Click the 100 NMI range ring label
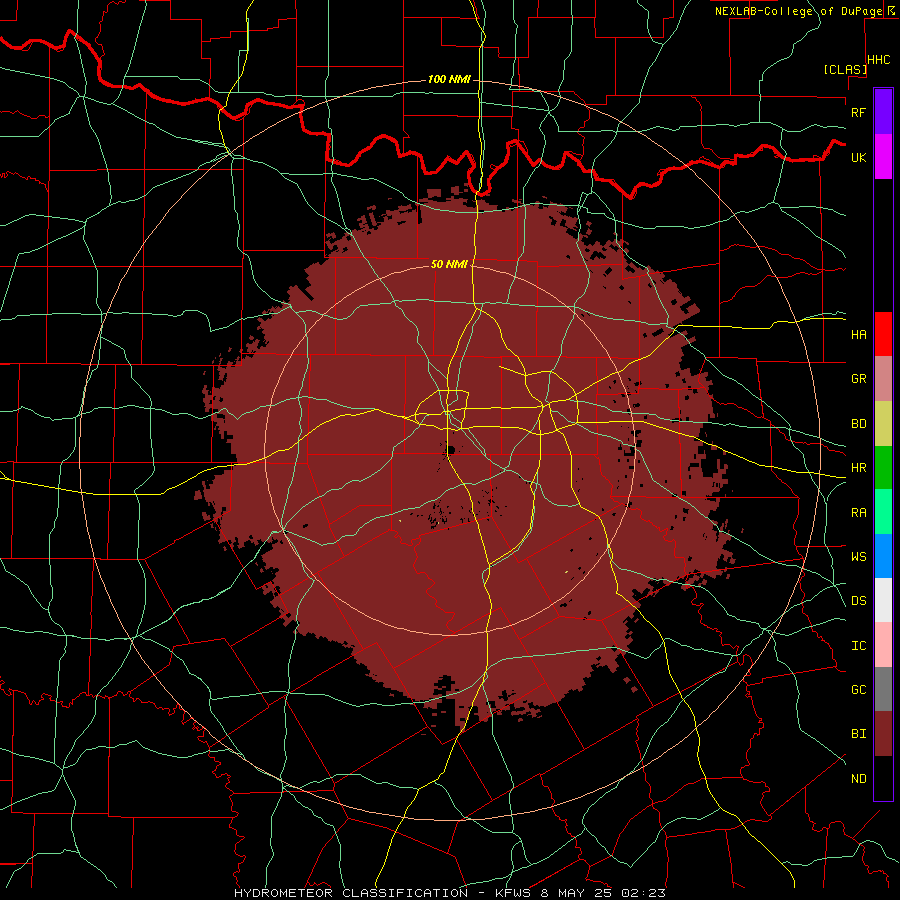The height and width of the screenshot is (900, 900). coord(449,79)
